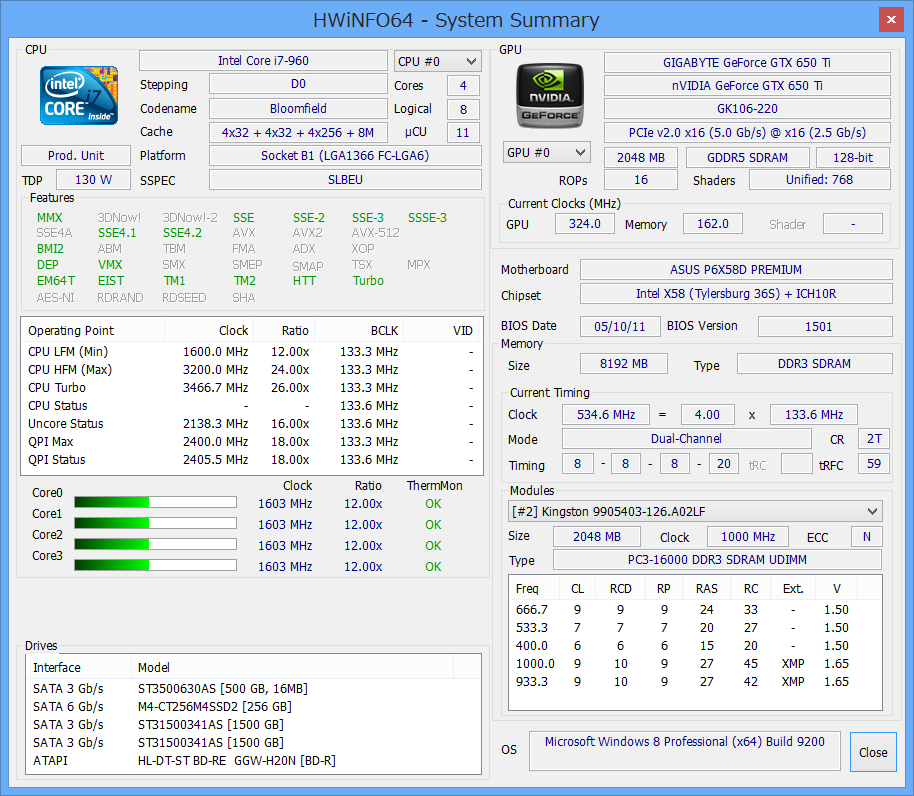The width and height of the screenshot is (914, 796).
Task: Click the GK106-220 GPU chip field
Action: pos(747,108)
